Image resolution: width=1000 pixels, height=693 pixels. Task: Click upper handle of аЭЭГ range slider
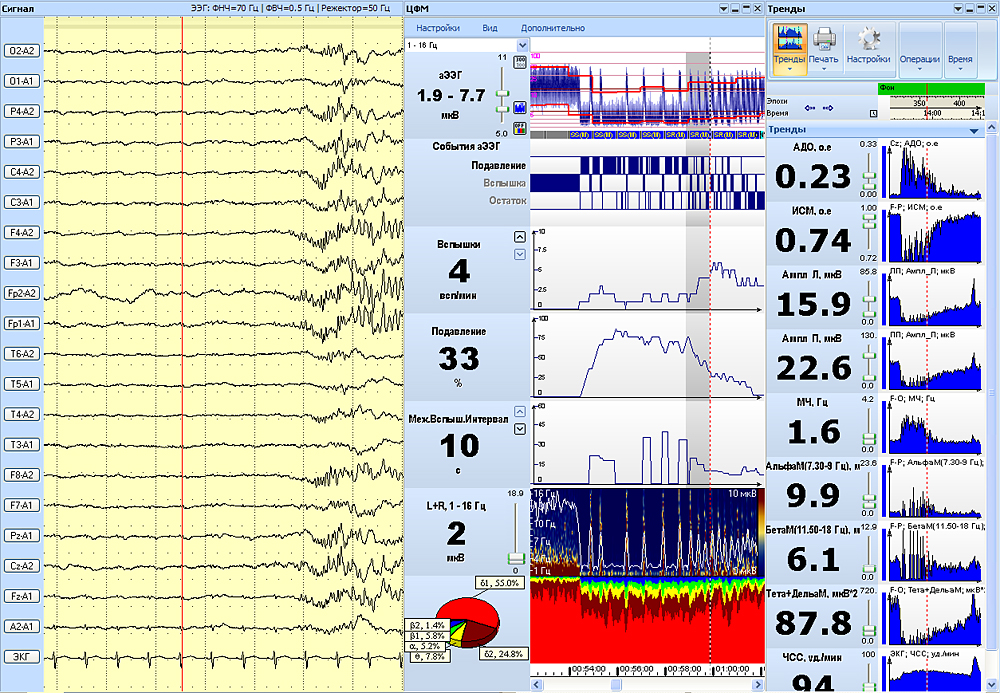pos(503,94)
